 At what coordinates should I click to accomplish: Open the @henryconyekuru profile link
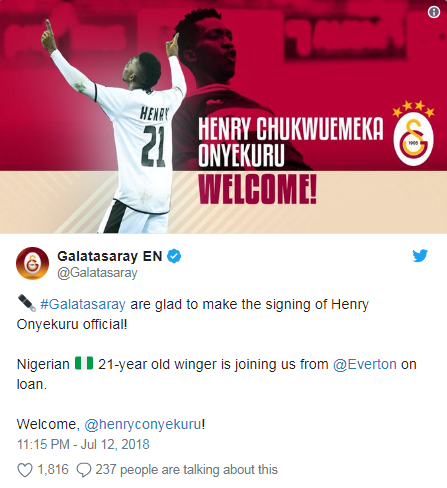[x=143, y=424]
